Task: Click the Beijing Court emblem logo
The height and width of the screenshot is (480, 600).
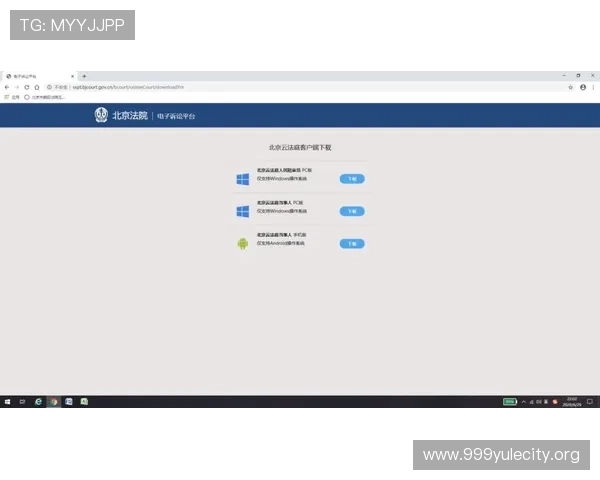Action: (101, 115)
